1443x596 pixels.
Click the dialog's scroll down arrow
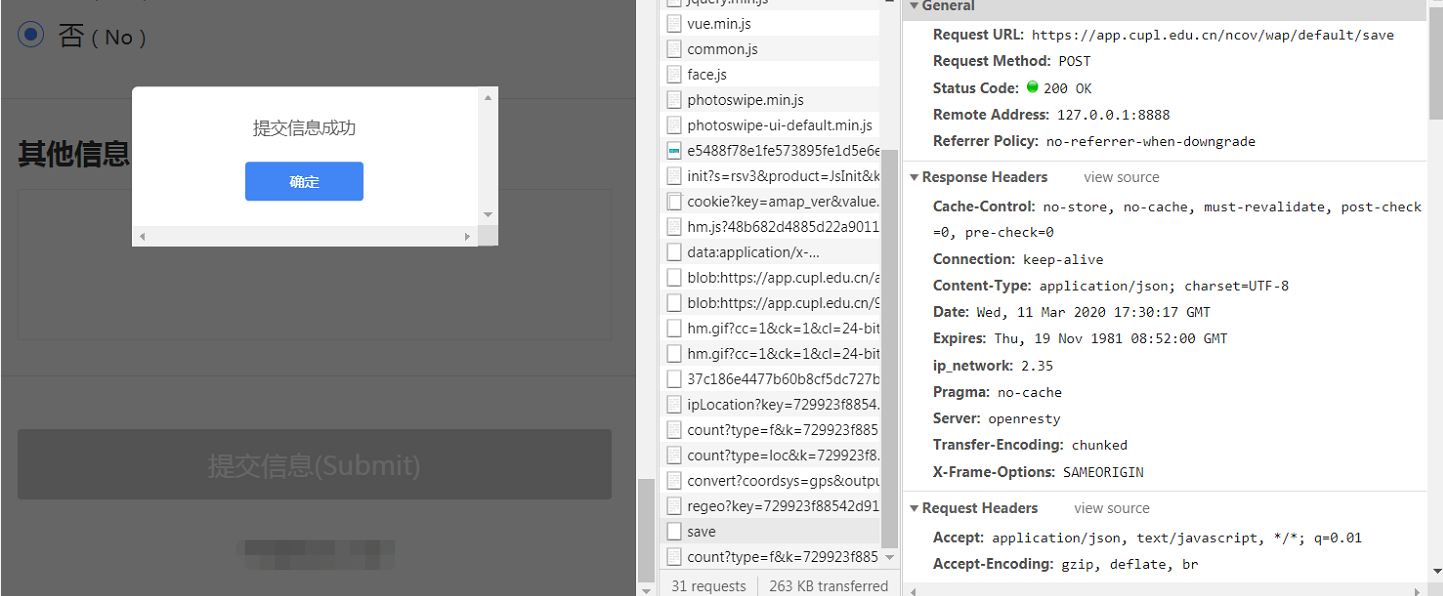[488, 214]
